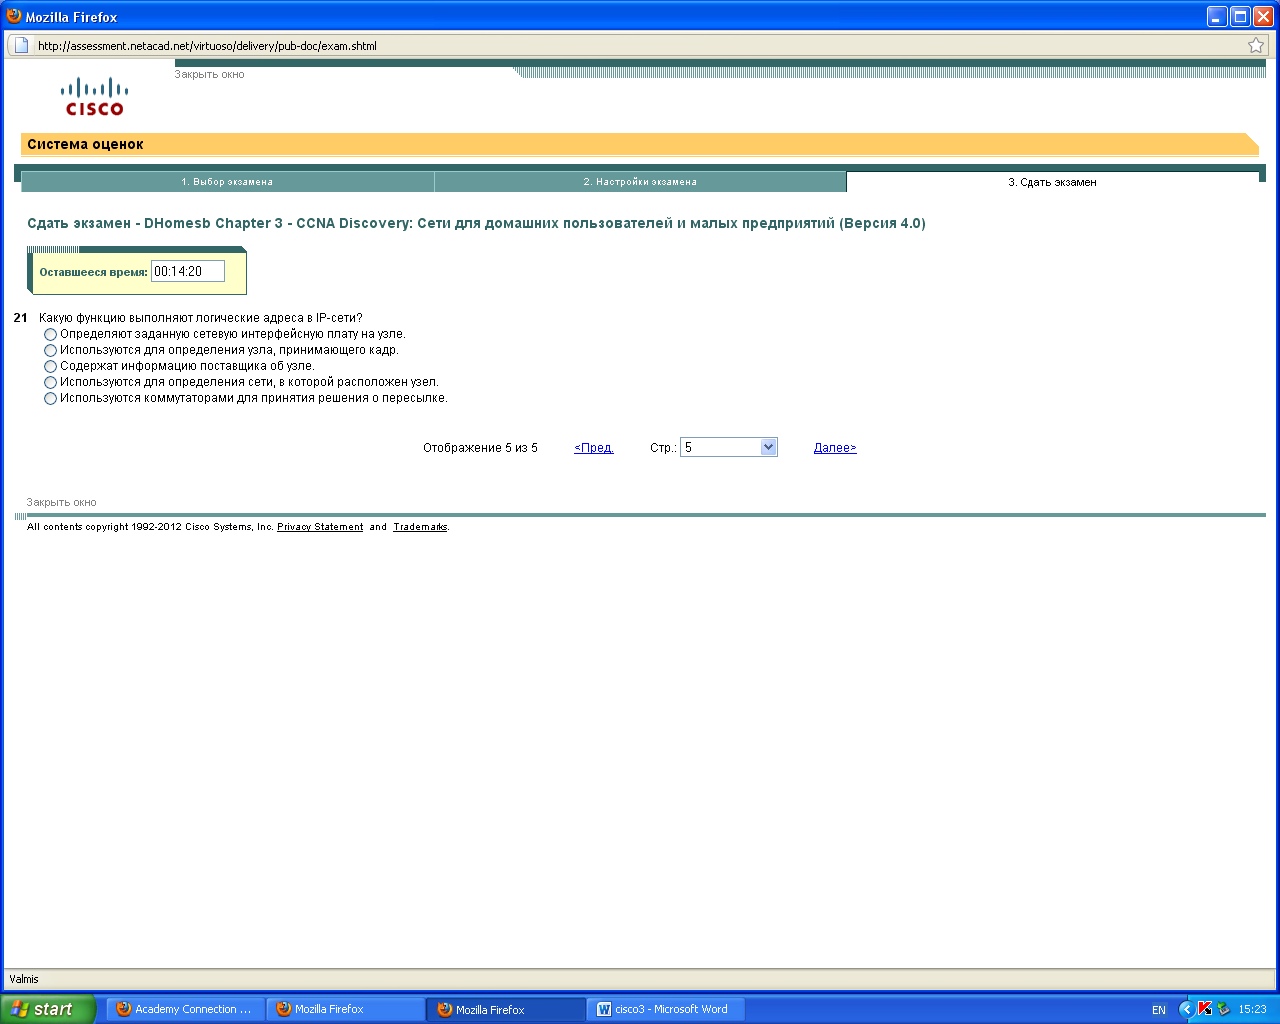This screenshot has height=1024, width=1280.
Task: Click the remaining time field
Action: point(188,271)
